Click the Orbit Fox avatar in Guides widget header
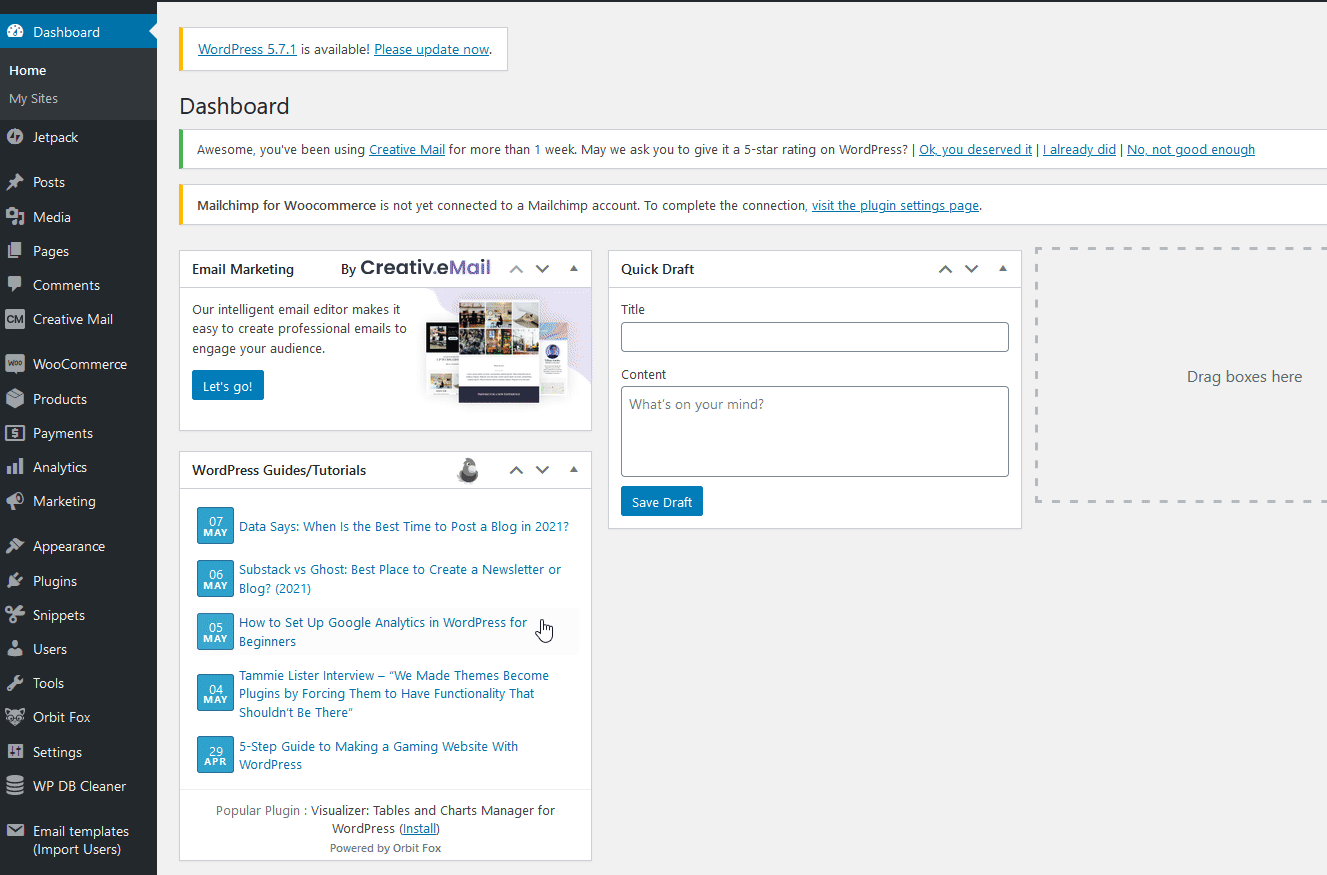Screen dimensions: 1327x875 [x=468, y=470]
